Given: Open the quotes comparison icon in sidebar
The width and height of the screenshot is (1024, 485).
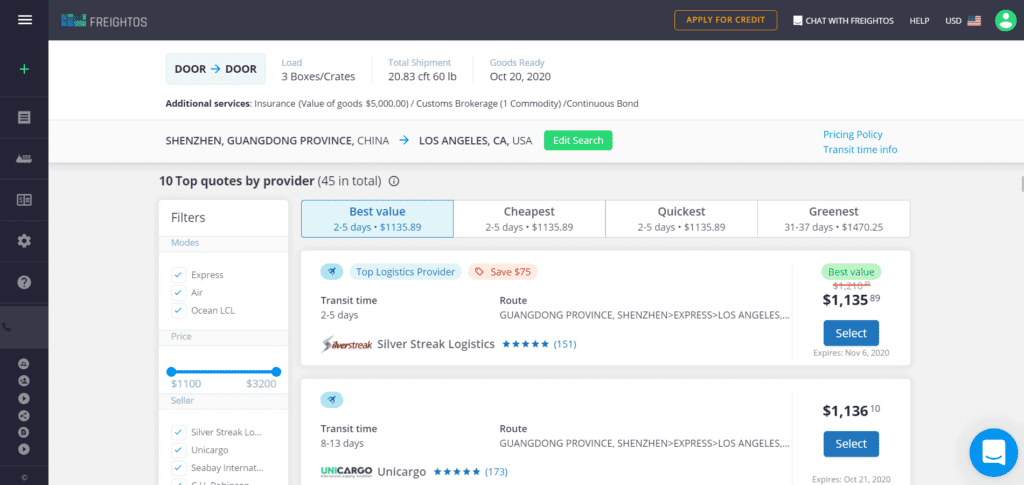Looking at the screenshot, I should point(24,200).
